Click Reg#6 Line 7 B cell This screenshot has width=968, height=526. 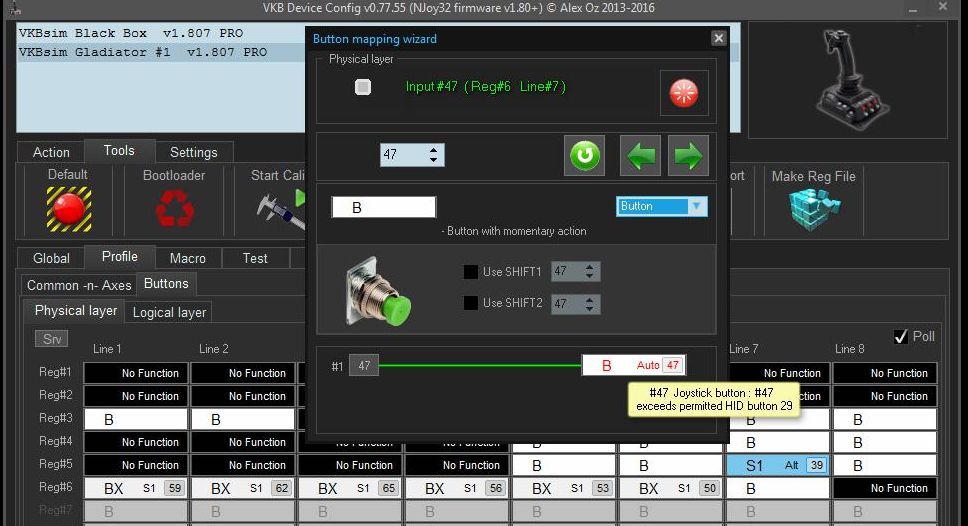(778, 488)
